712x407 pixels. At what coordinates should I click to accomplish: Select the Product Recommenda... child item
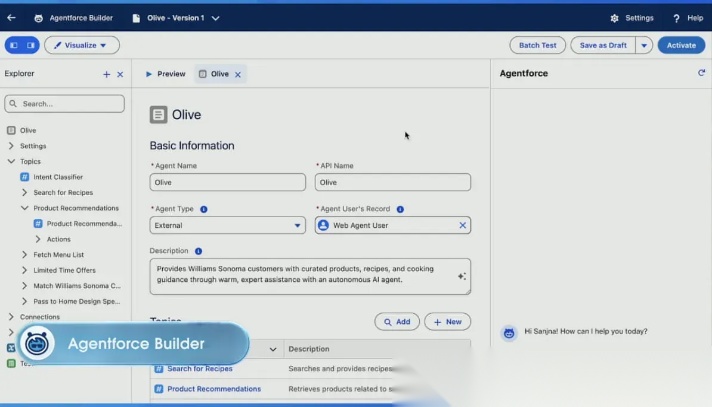[x=84, y=223]
